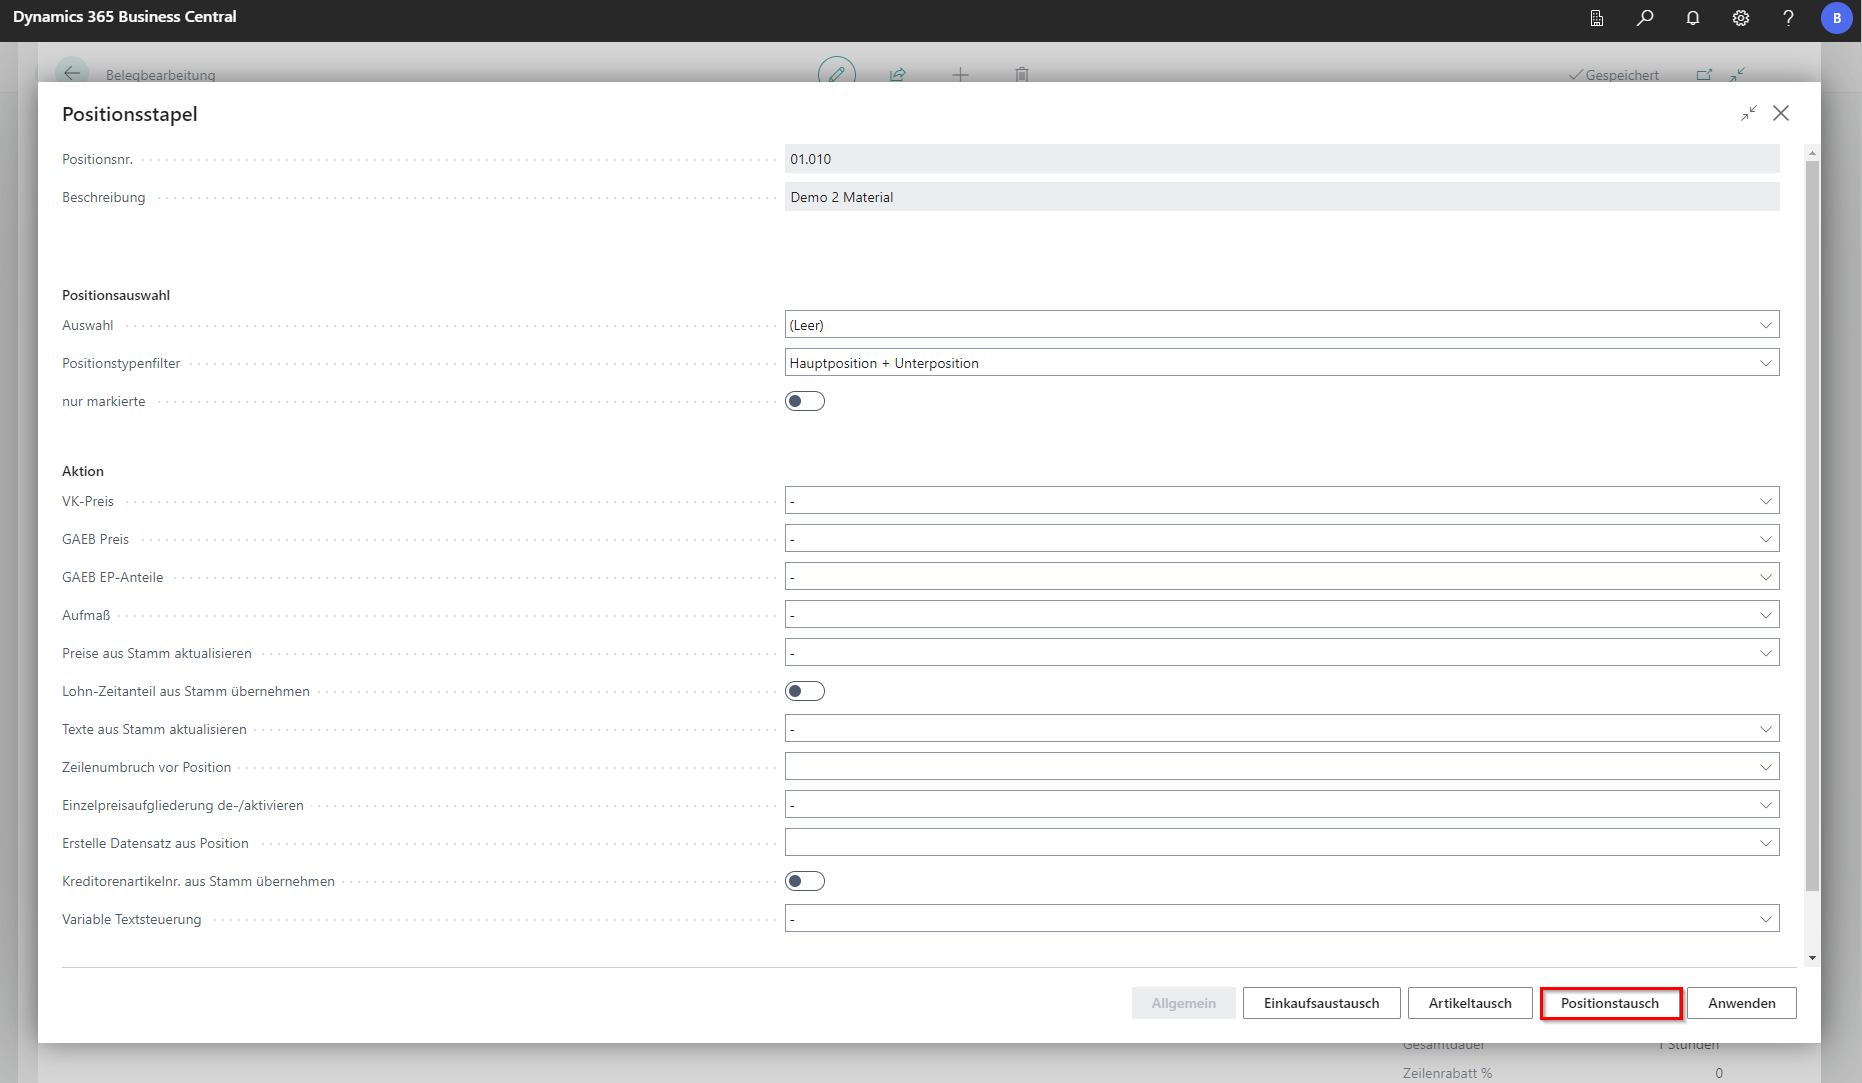Toggle 'Kreditorenartikelnr. aus Stamm übernehmen' switch
The height and width of the screenshot is (1083, 1862).
[805, 881]
